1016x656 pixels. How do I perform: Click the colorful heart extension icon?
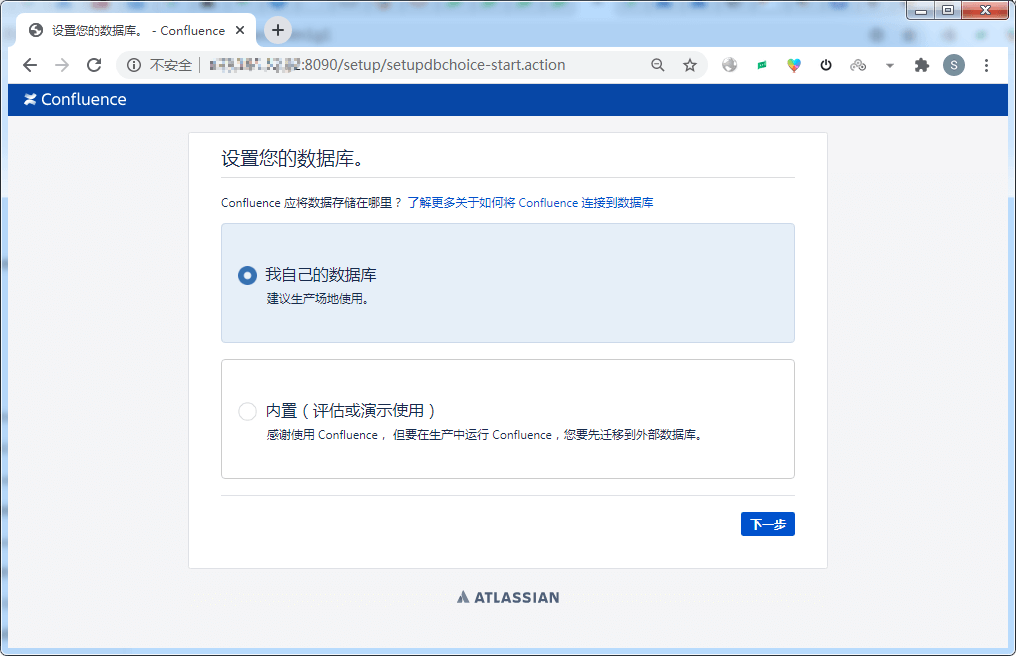[x=794, y=65]
